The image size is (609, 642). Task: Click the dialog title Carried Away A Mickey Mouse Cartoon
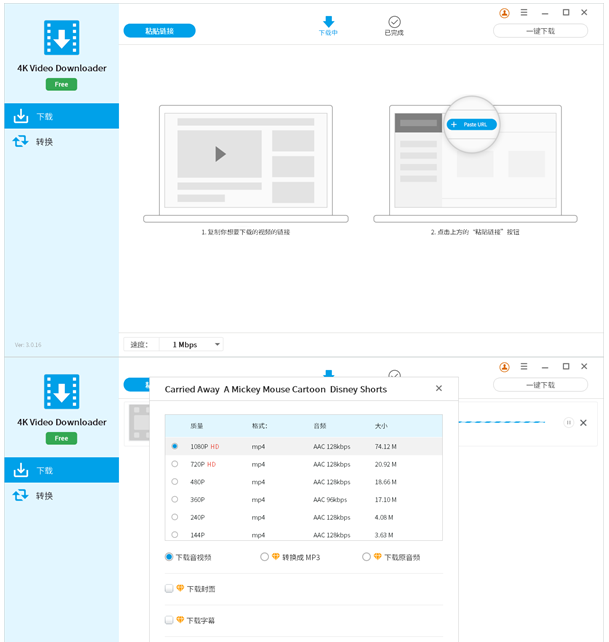coord(276,389)
